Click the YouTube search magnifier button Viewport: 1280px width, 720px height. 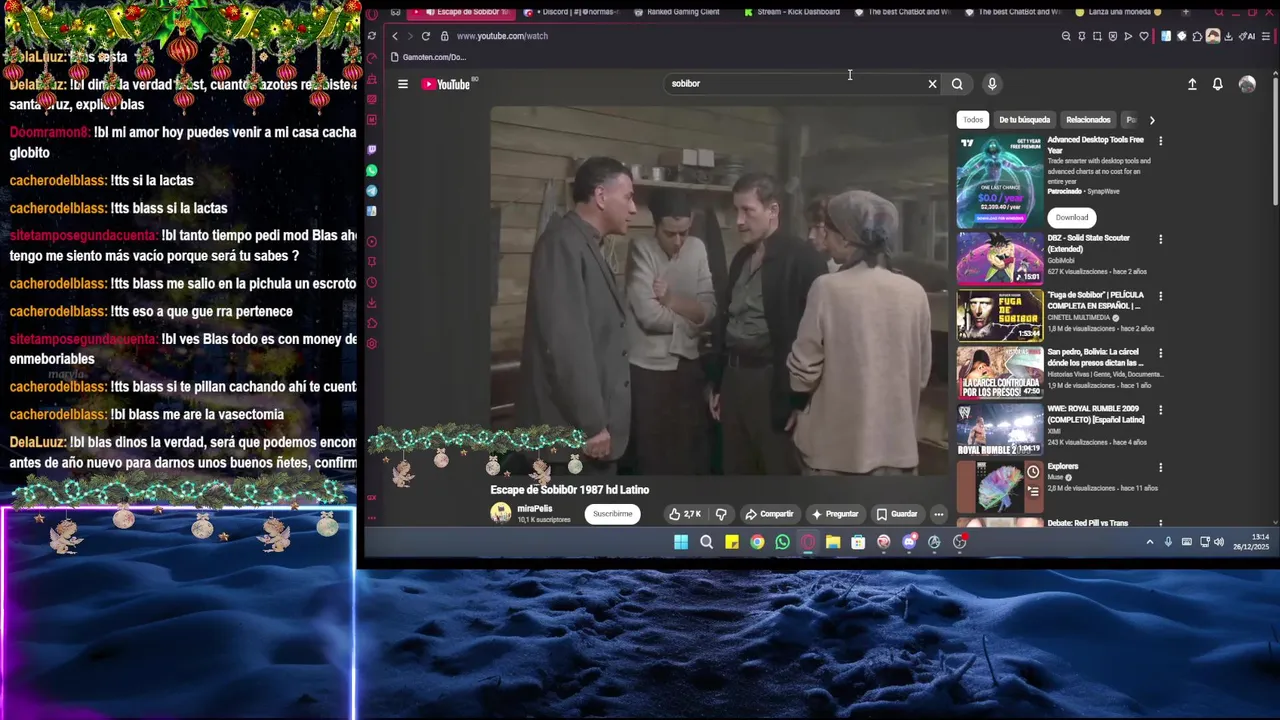pyautogui.click(x=957, y=84)
